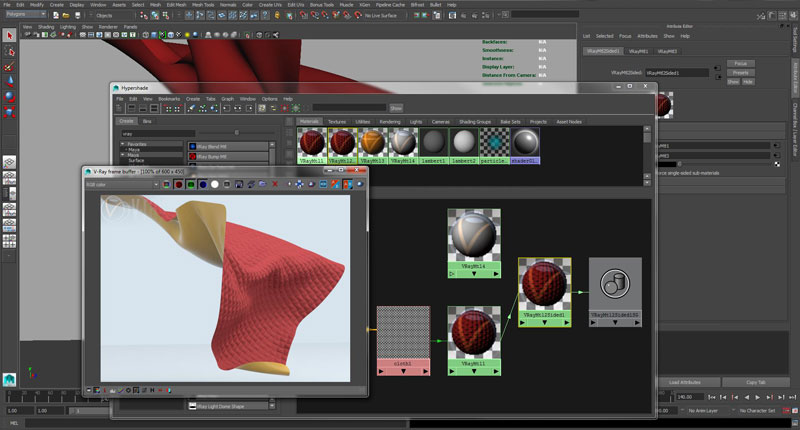This screenshot has height=430, width=800.
Task: Click the yellow light icon in viewport toolbar
Action: pyautogui.click(x=187, y=35)
